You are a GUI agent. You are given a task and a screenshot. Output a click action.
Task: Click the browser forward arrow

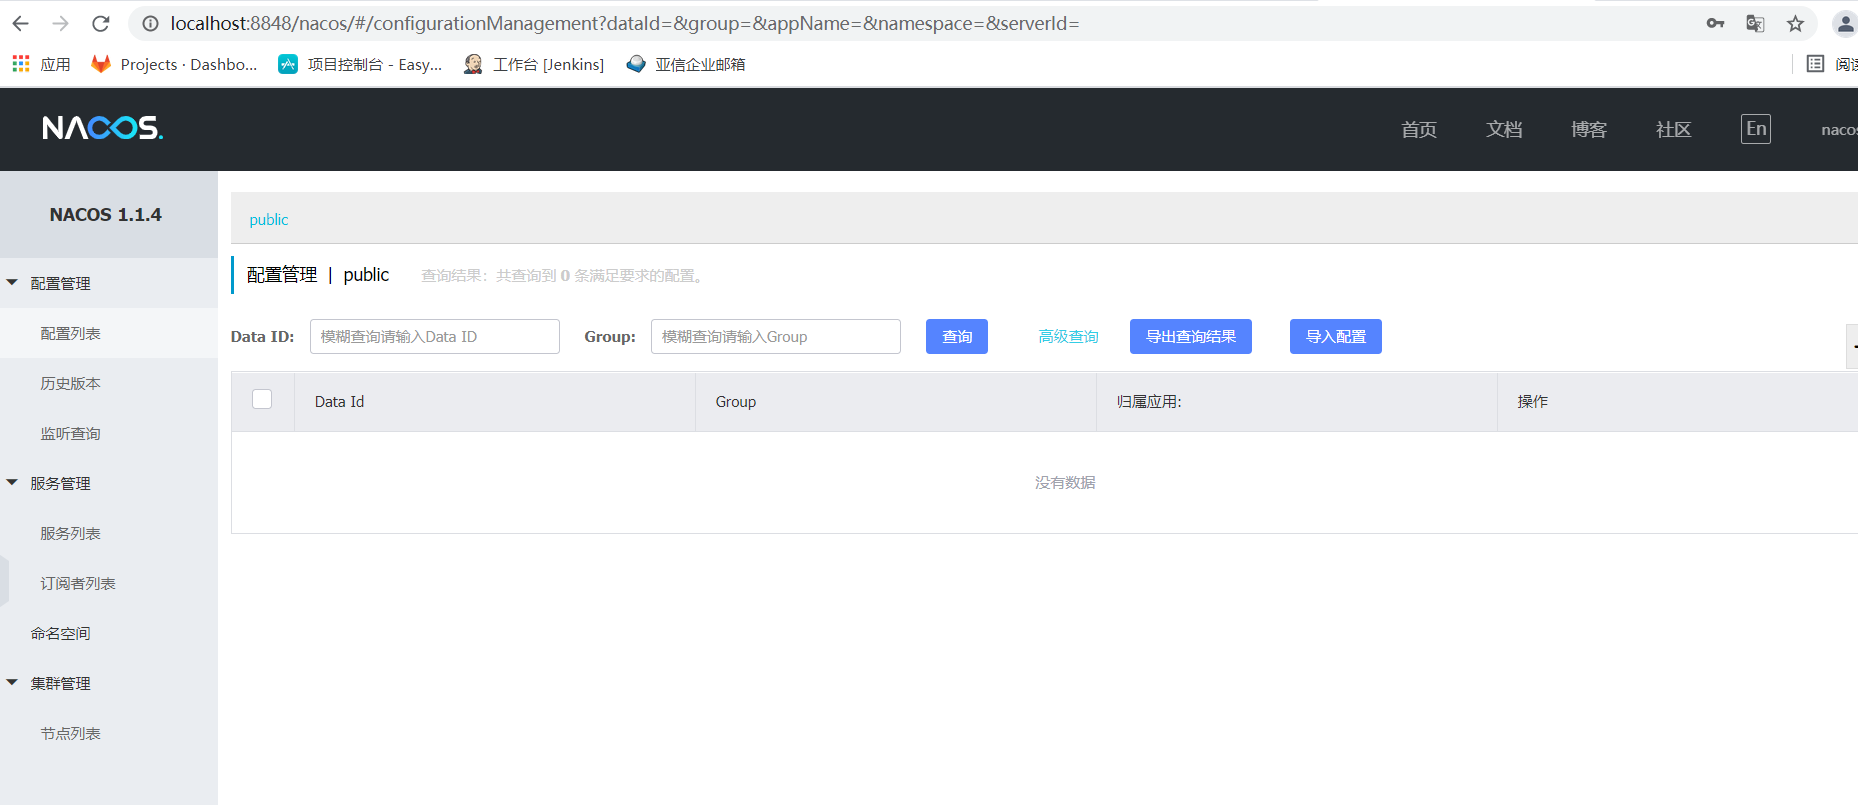(60, 23)
